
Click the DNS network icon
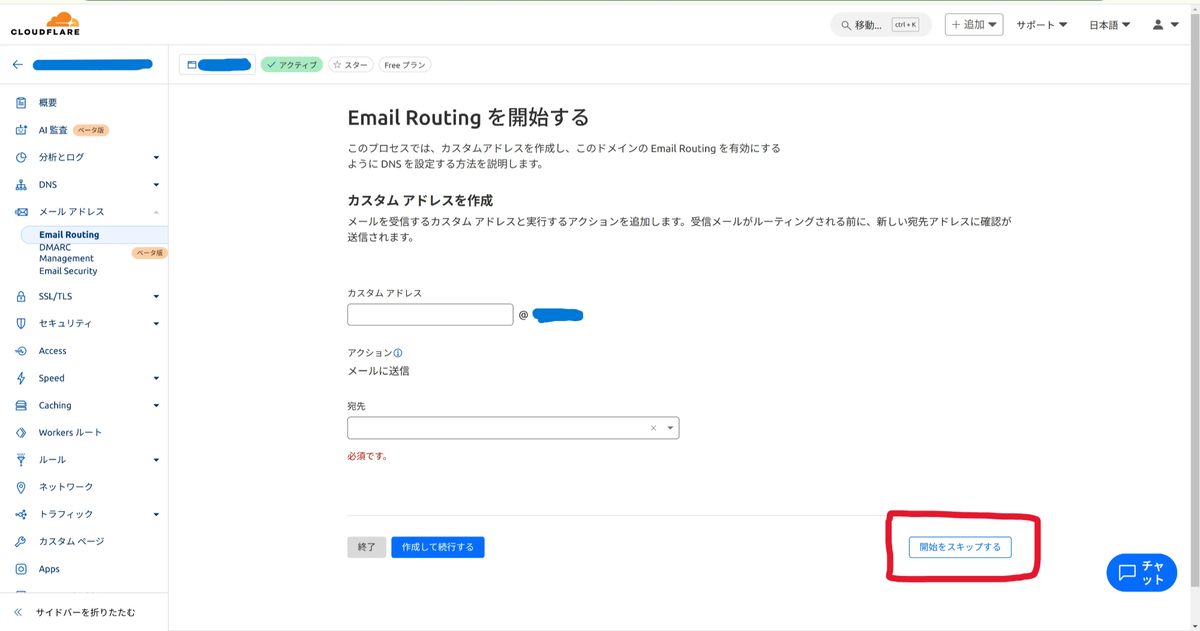point(21,185)
